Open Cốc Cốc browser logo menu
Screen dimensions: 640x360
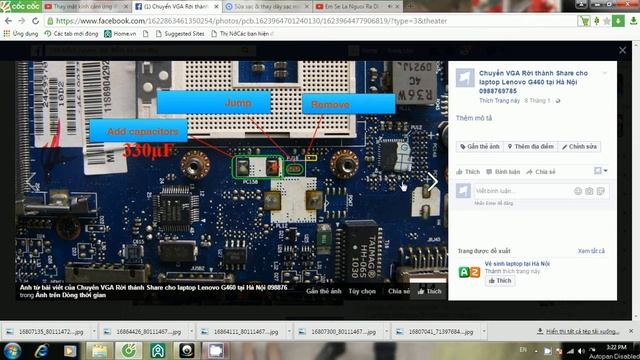[20, 6]
